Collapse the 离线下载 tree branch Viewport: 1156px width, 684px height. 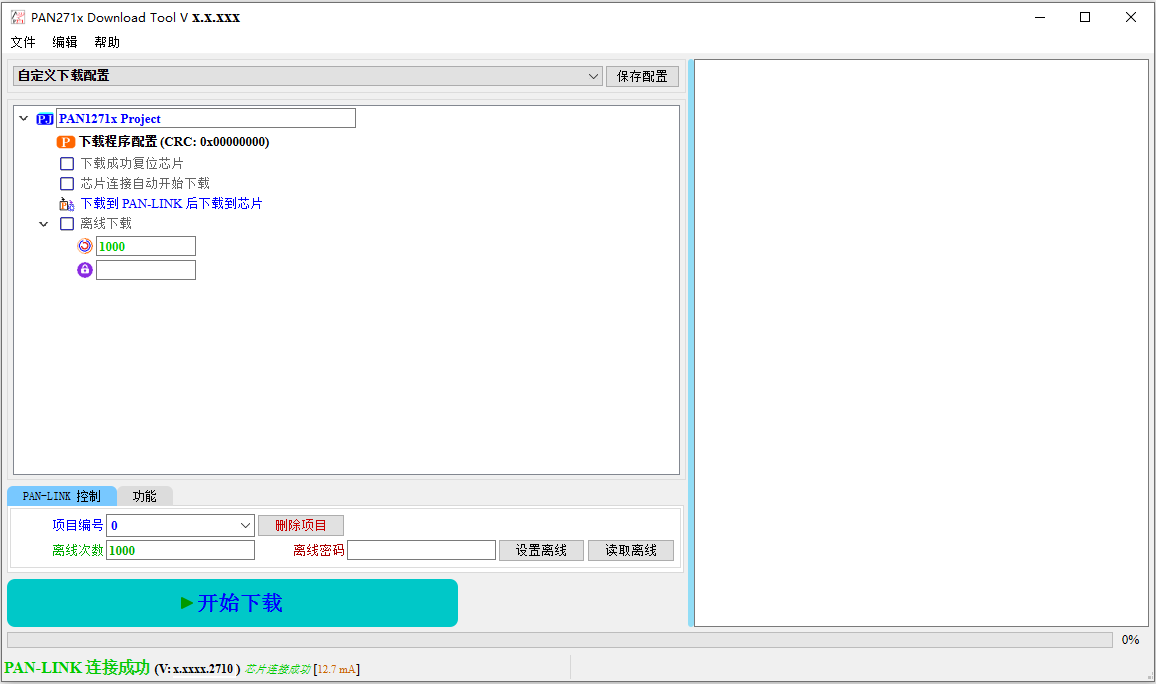point(44,224)
